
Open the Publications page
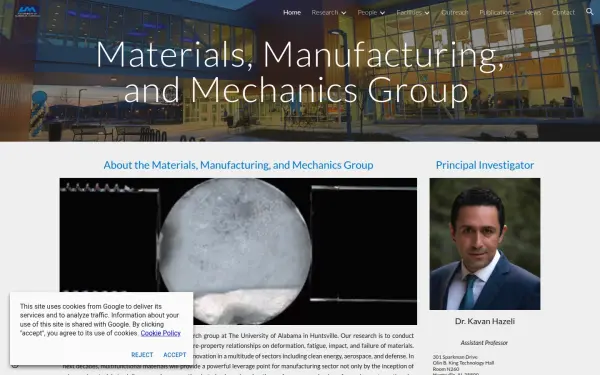pyautogui.click(x=497, y=12)
